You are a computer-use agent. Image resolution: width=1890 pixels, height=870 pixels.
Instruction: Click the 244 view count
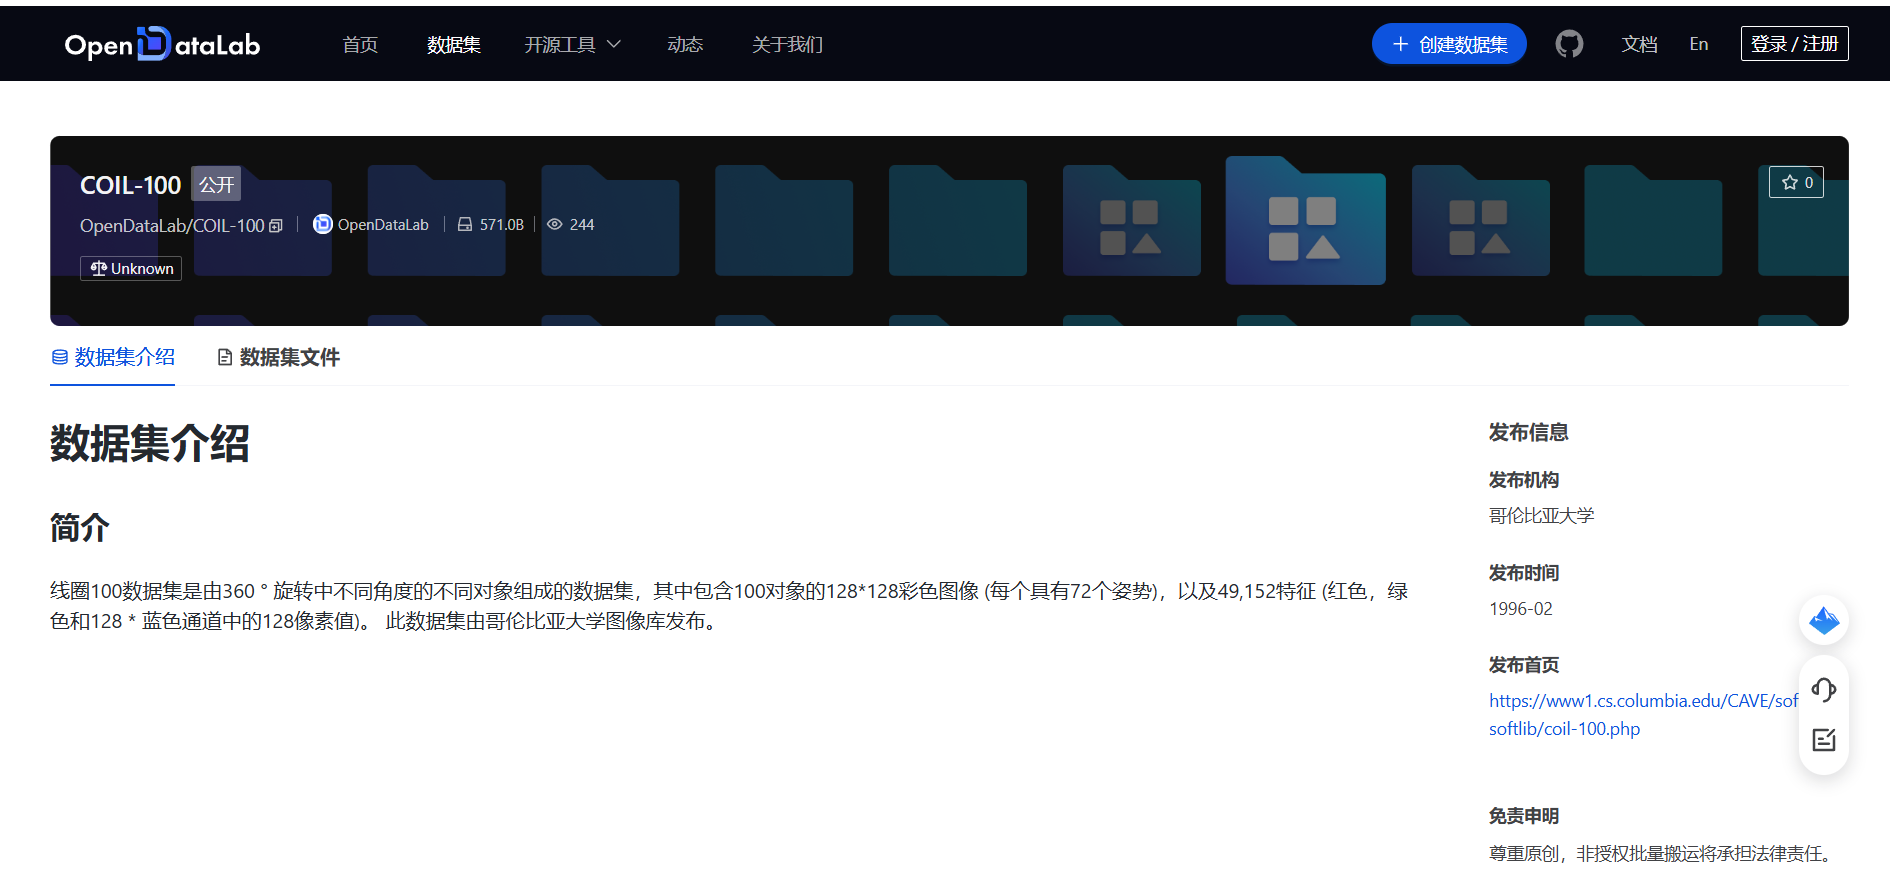click(x=582, y=225)
